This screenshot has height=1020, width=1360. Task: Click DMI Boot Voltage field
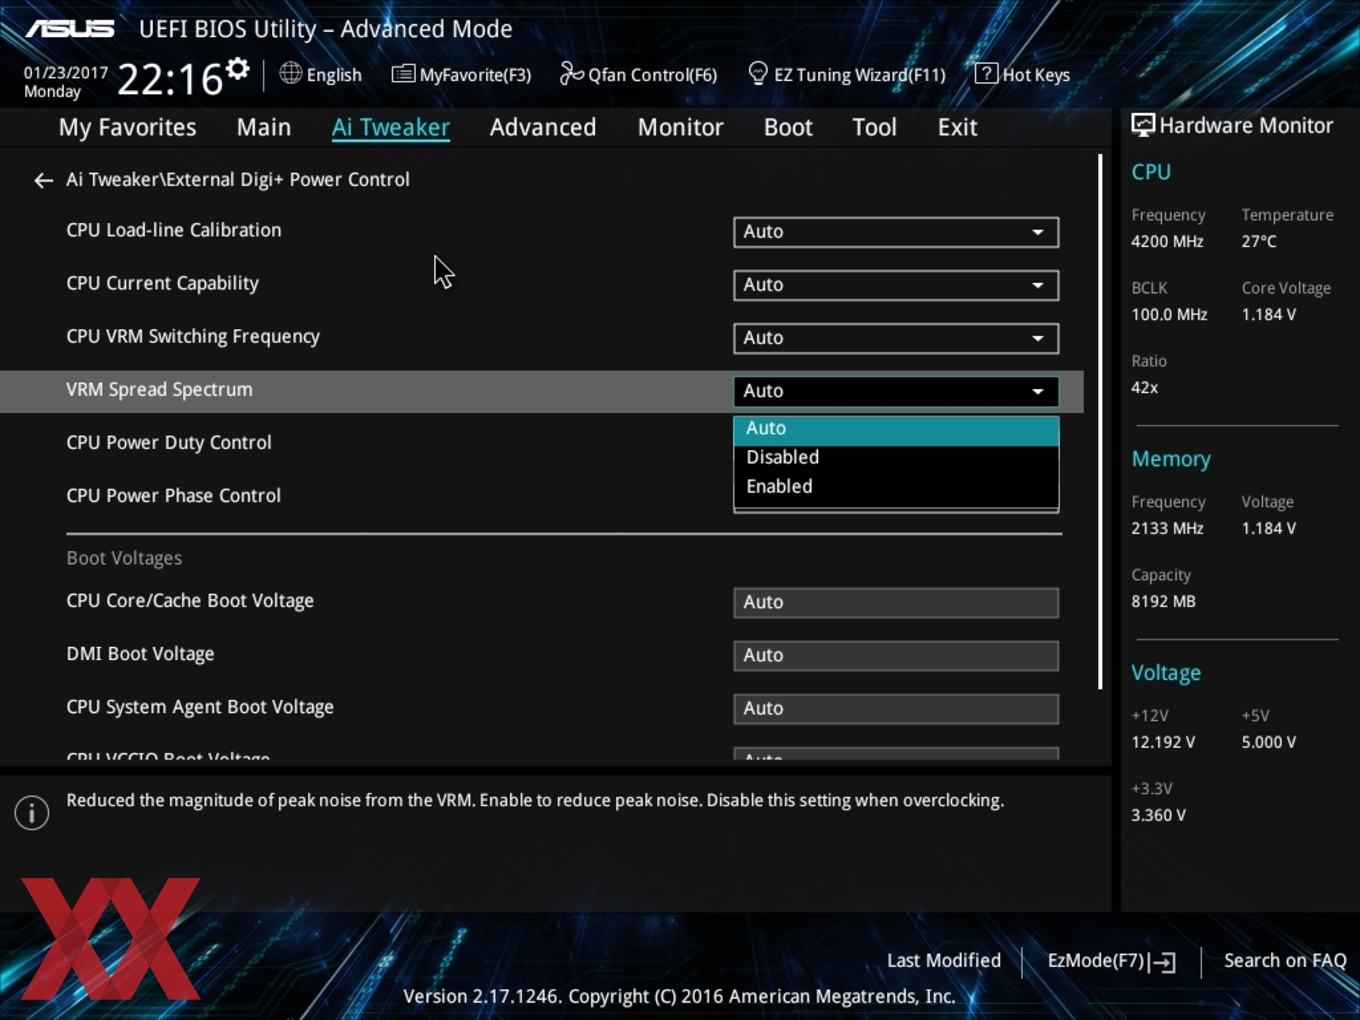[896, 656]
